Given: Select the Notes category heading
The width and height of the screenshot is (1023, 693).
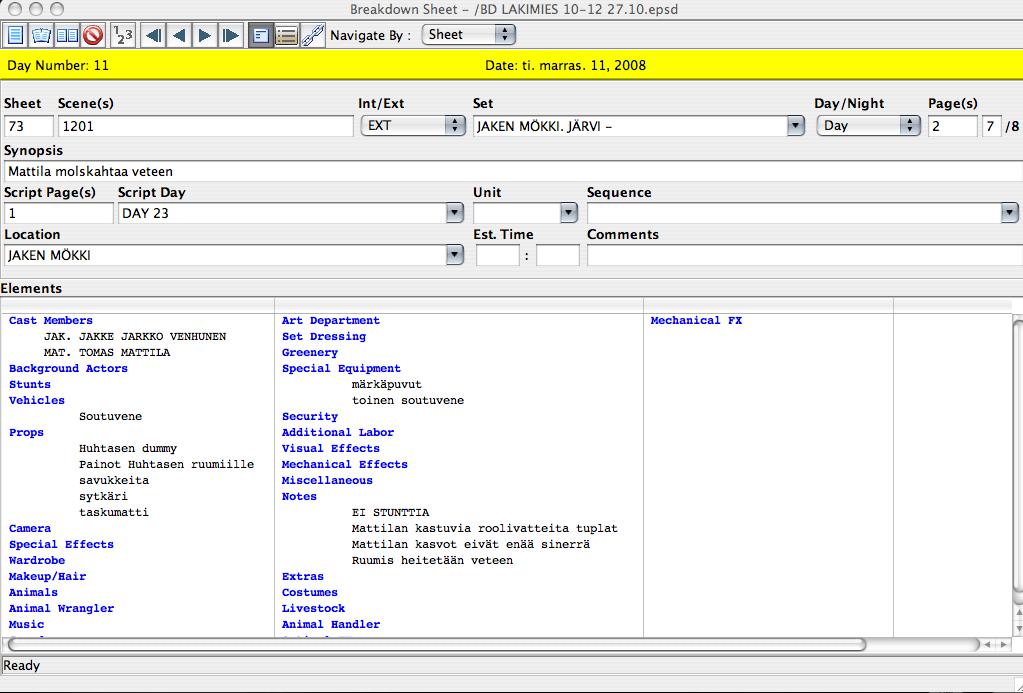Looking at the screenshot, I should tap(299, 497).
